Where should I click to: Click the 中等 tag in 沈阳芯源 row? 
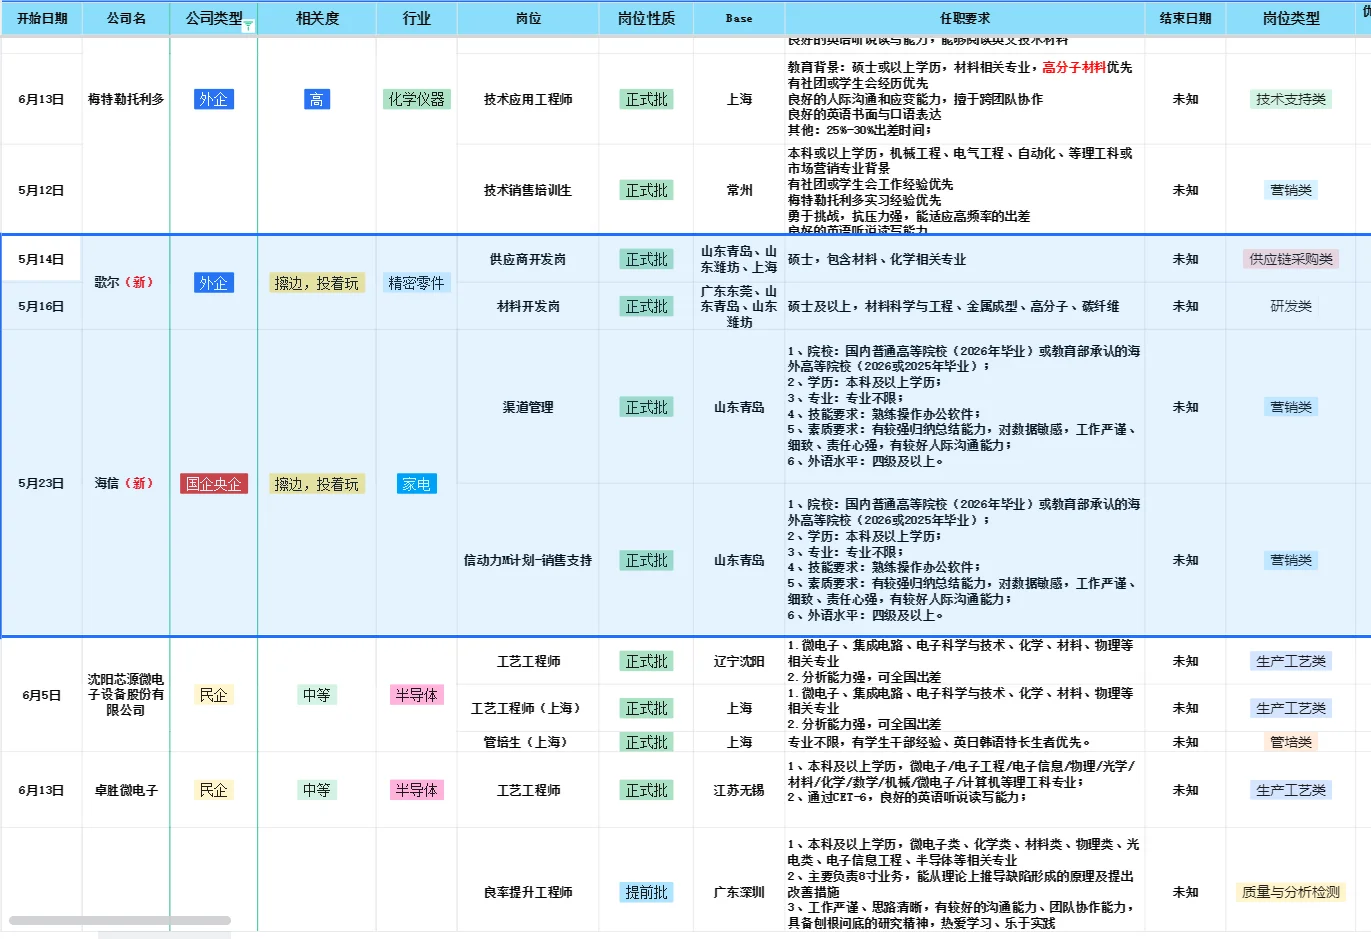[317, 695]
